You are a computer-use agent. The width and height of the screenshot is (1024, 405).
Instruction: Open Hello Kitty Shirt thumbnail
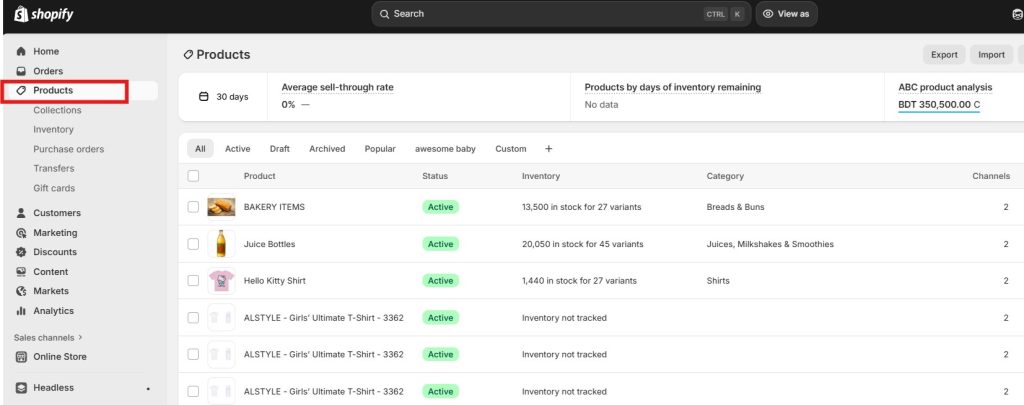(x=221, y=281)
